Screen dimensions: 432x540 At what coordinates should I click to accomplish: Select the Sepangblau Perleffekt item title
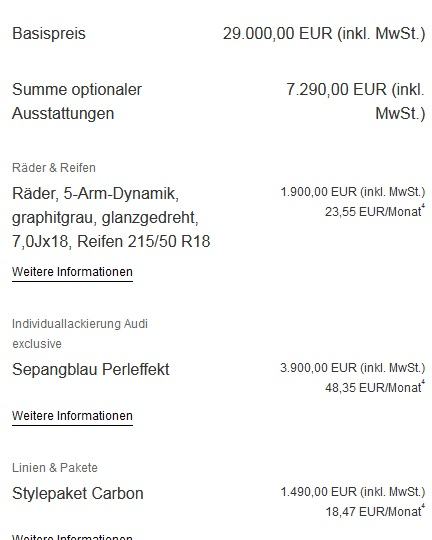point(91,370)
